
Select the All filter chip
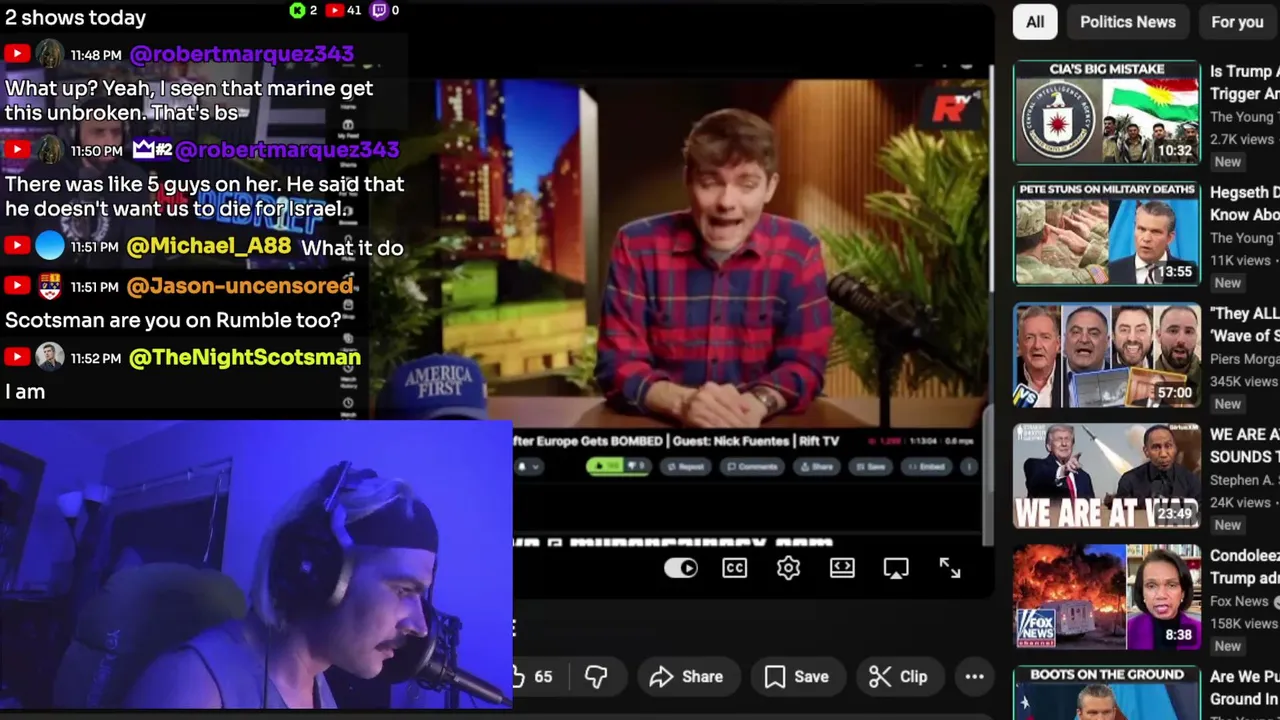1035,22
